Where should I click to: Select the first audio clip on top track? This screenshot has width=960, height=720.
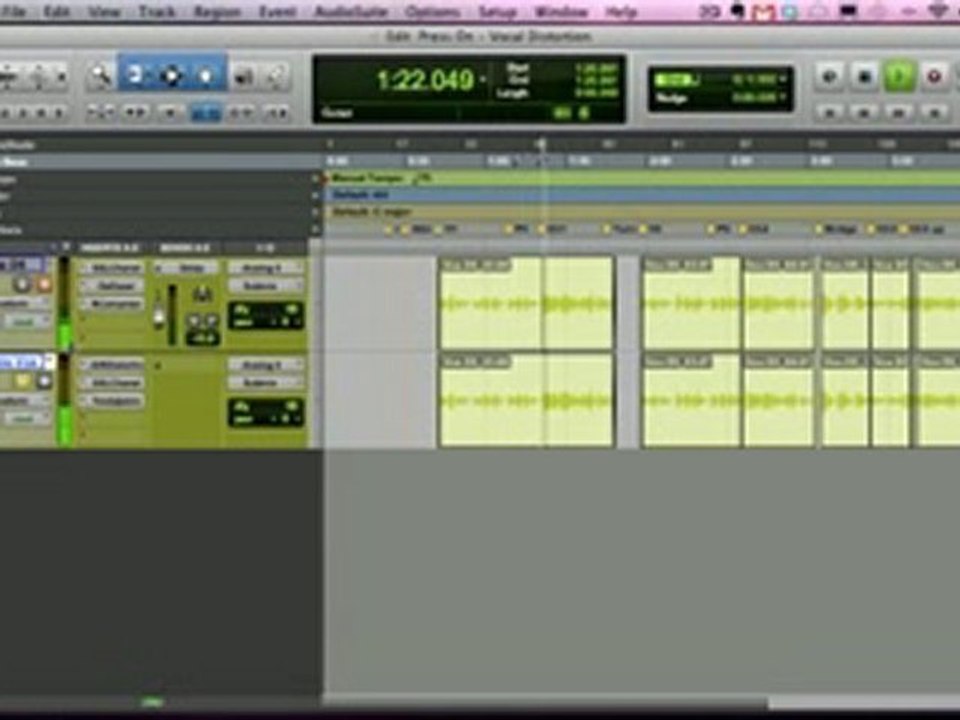point(526,303)
